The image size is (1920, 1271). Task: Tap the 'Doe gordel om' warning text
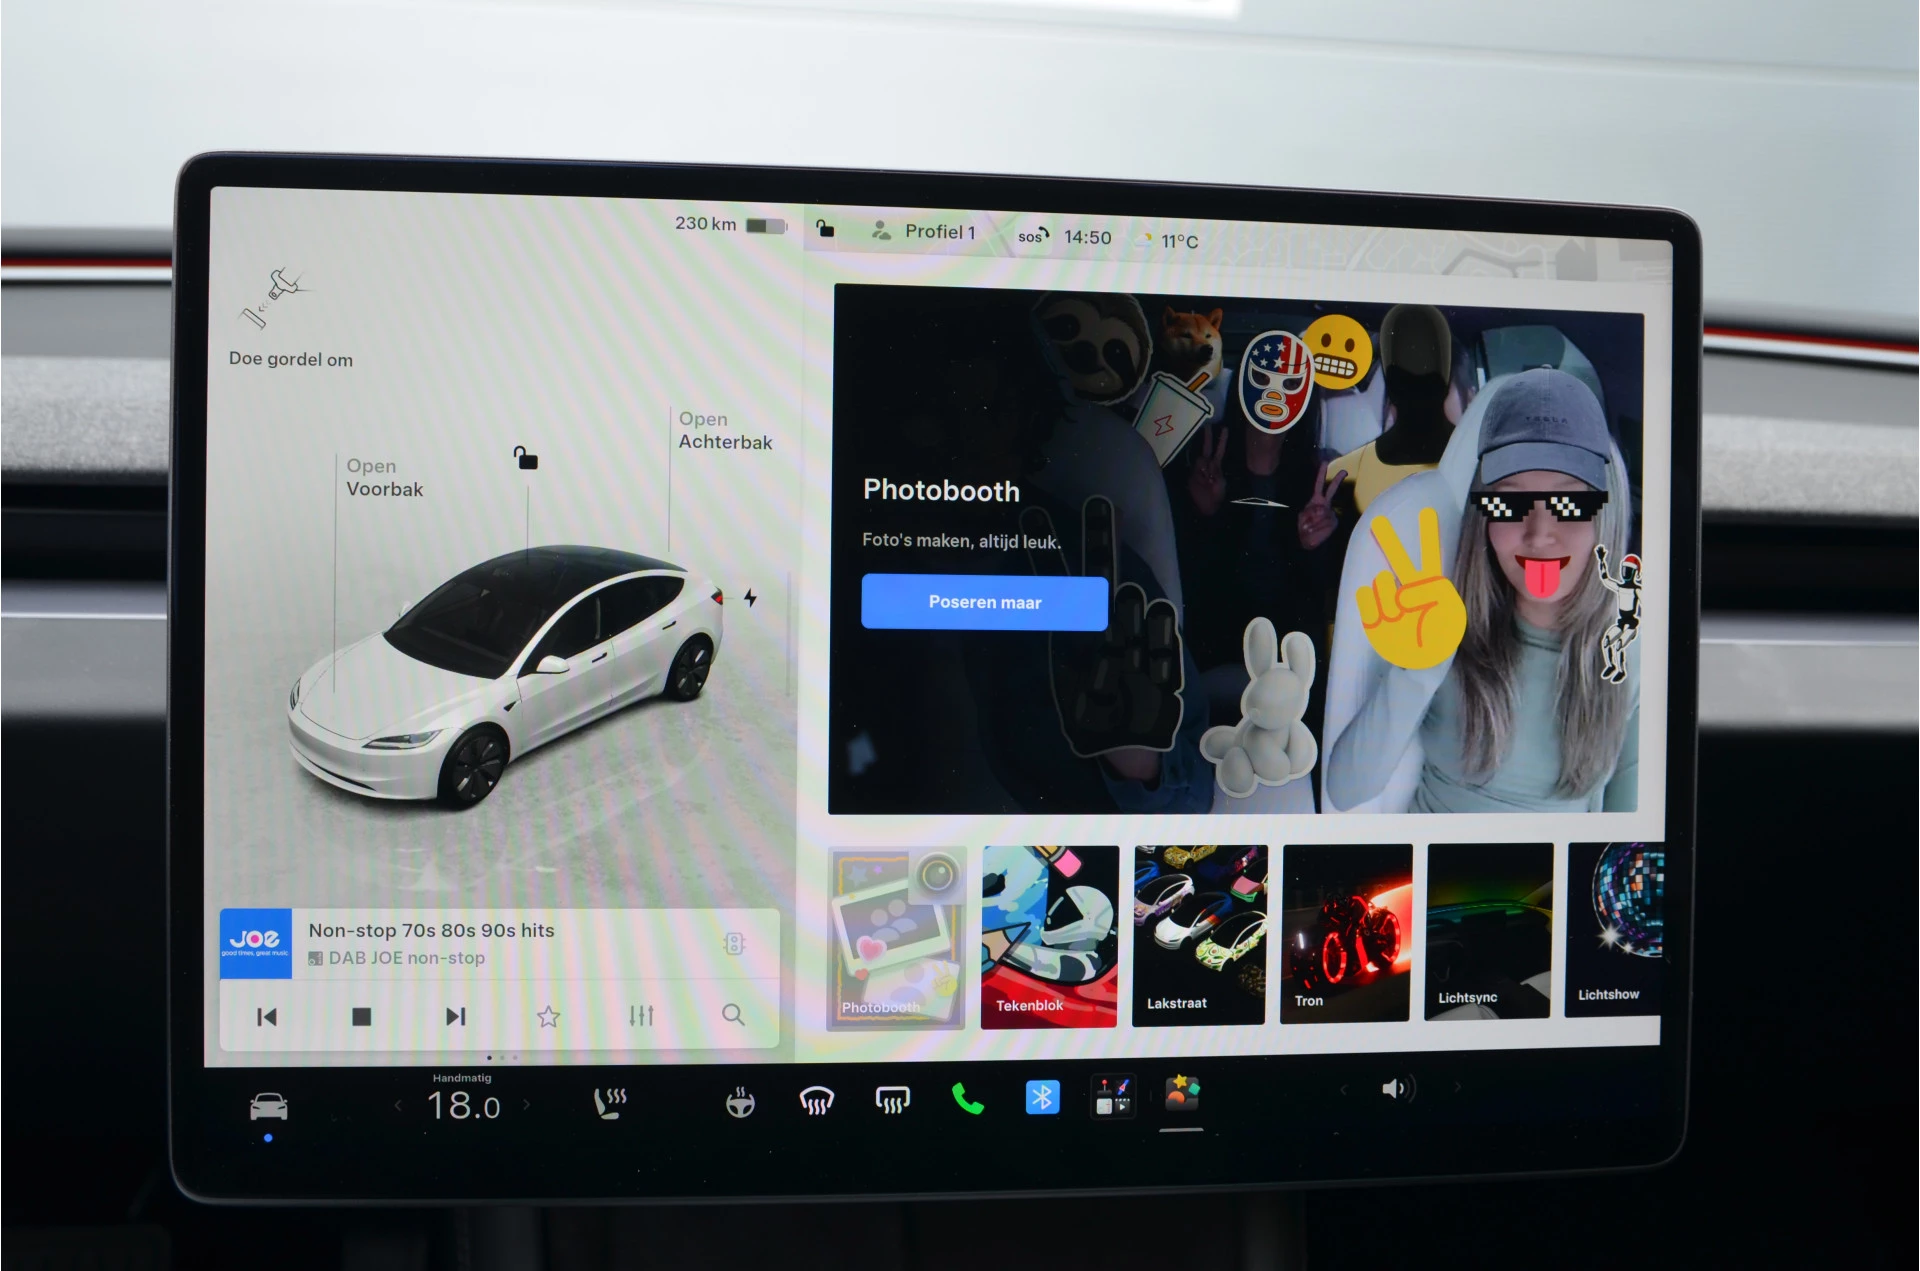coord(290,359)
